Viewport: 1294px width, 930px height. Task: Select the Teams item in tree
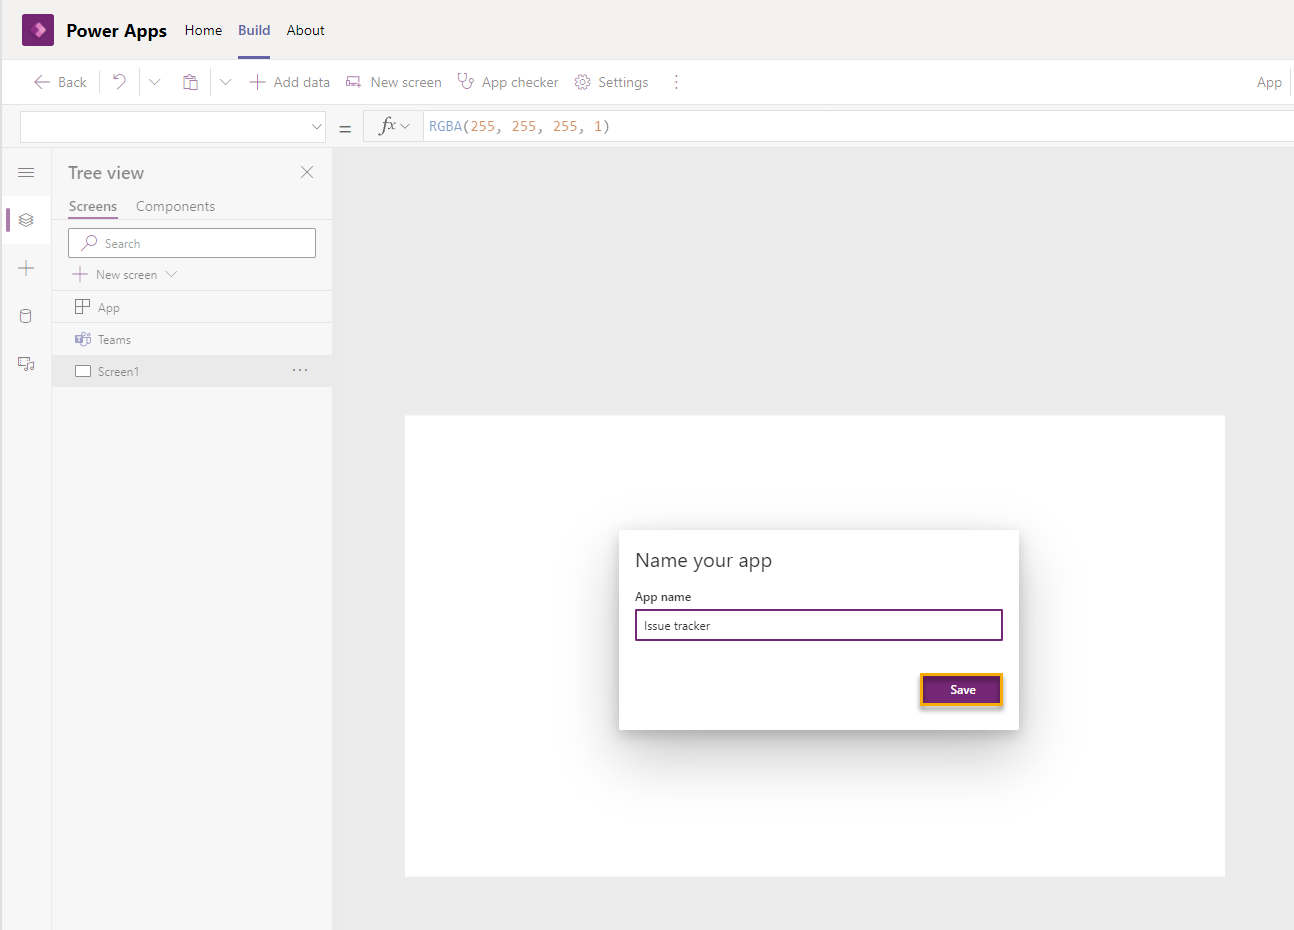pos(192,339)
